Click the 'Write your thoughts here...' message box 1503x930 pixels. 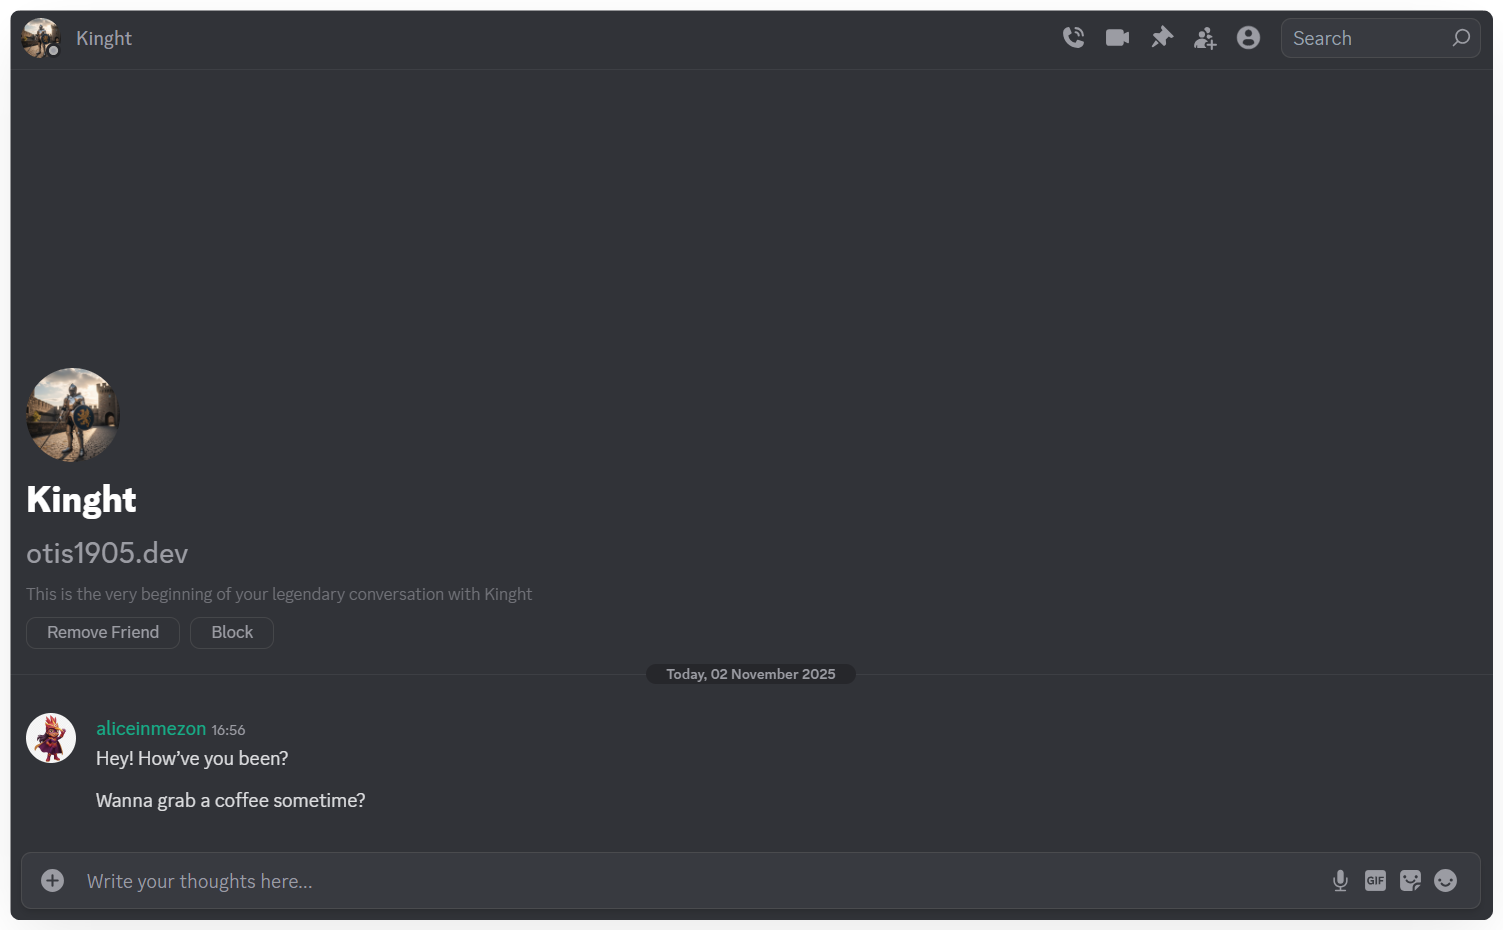[x=700, y=881]
